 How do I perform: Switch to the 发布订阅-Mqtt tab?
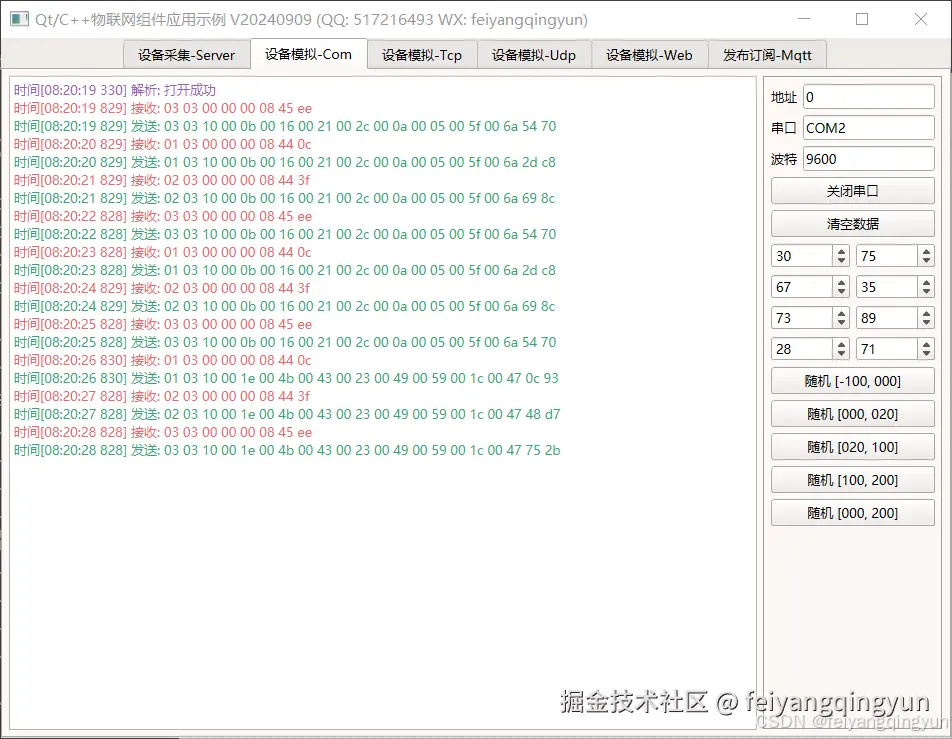click(768, 55)
